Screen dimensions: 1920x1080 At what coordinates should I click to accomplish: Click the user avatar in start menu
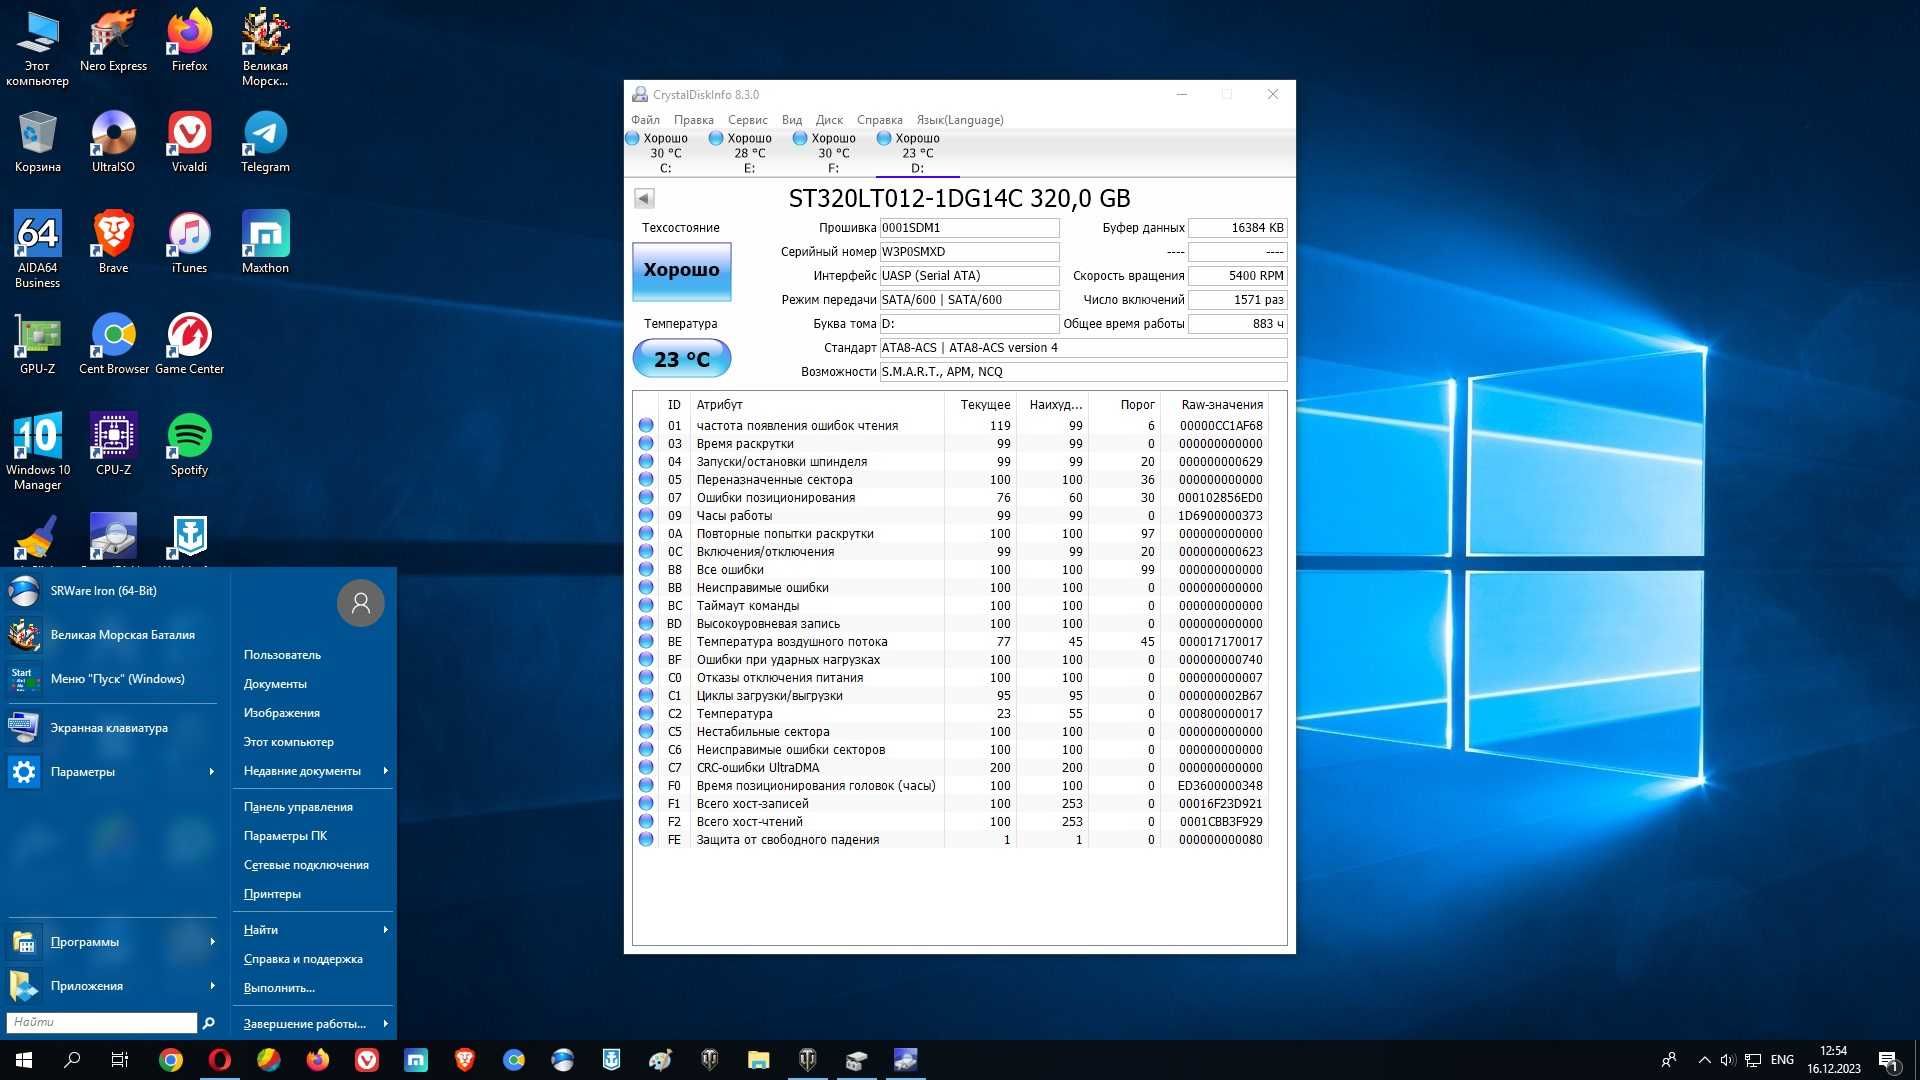coord(361,603)
